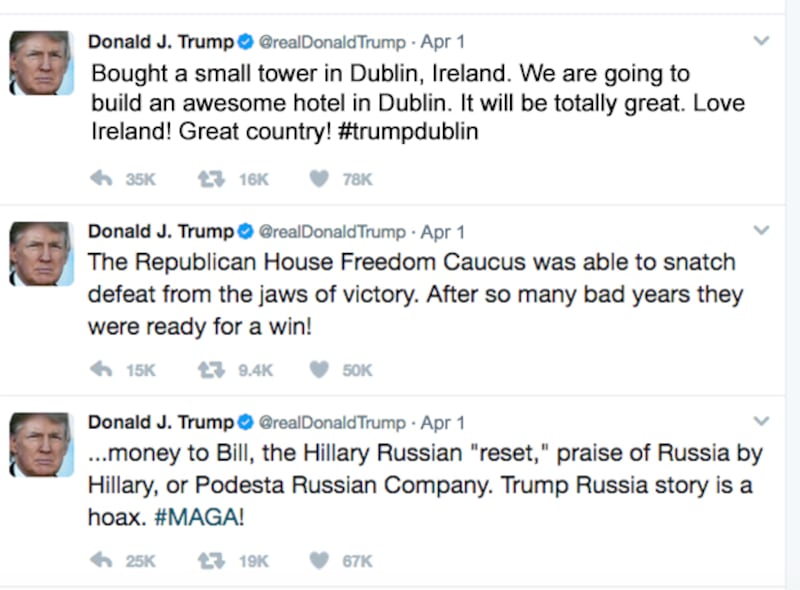Open the Freedom Caucus tweet's chevron menu

click(761, 231)
